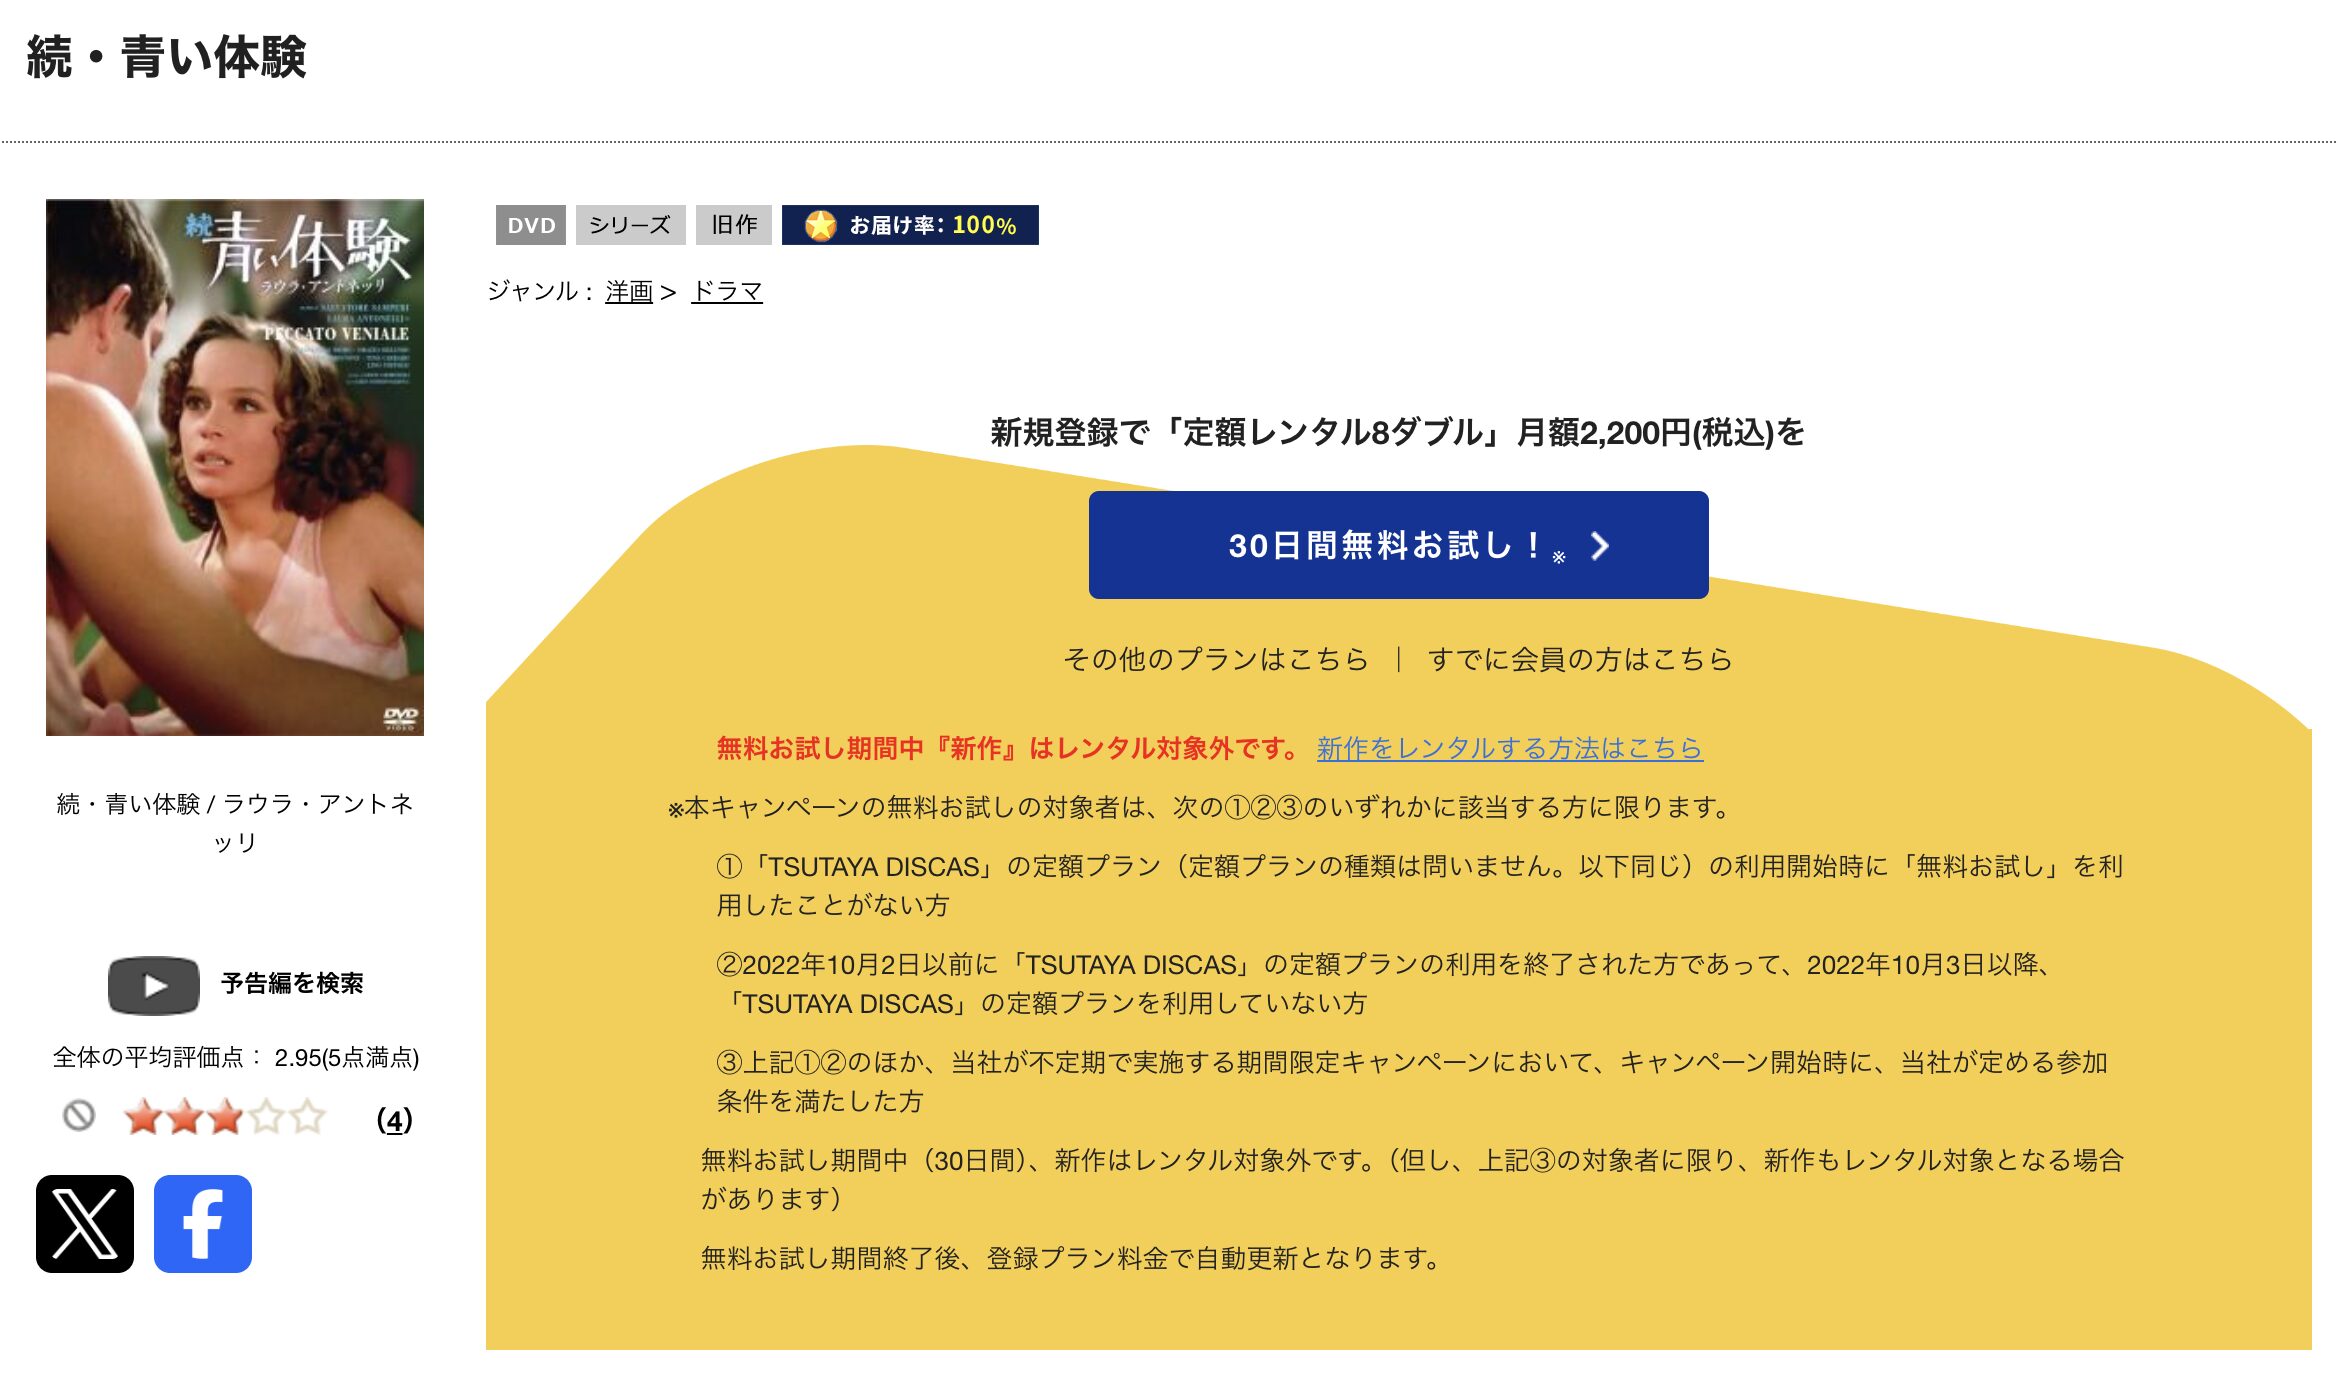Start the 30日間無料お試し free trial
The height and width of the screenshot is (1386, 2336).
[x=1398, y=545]
